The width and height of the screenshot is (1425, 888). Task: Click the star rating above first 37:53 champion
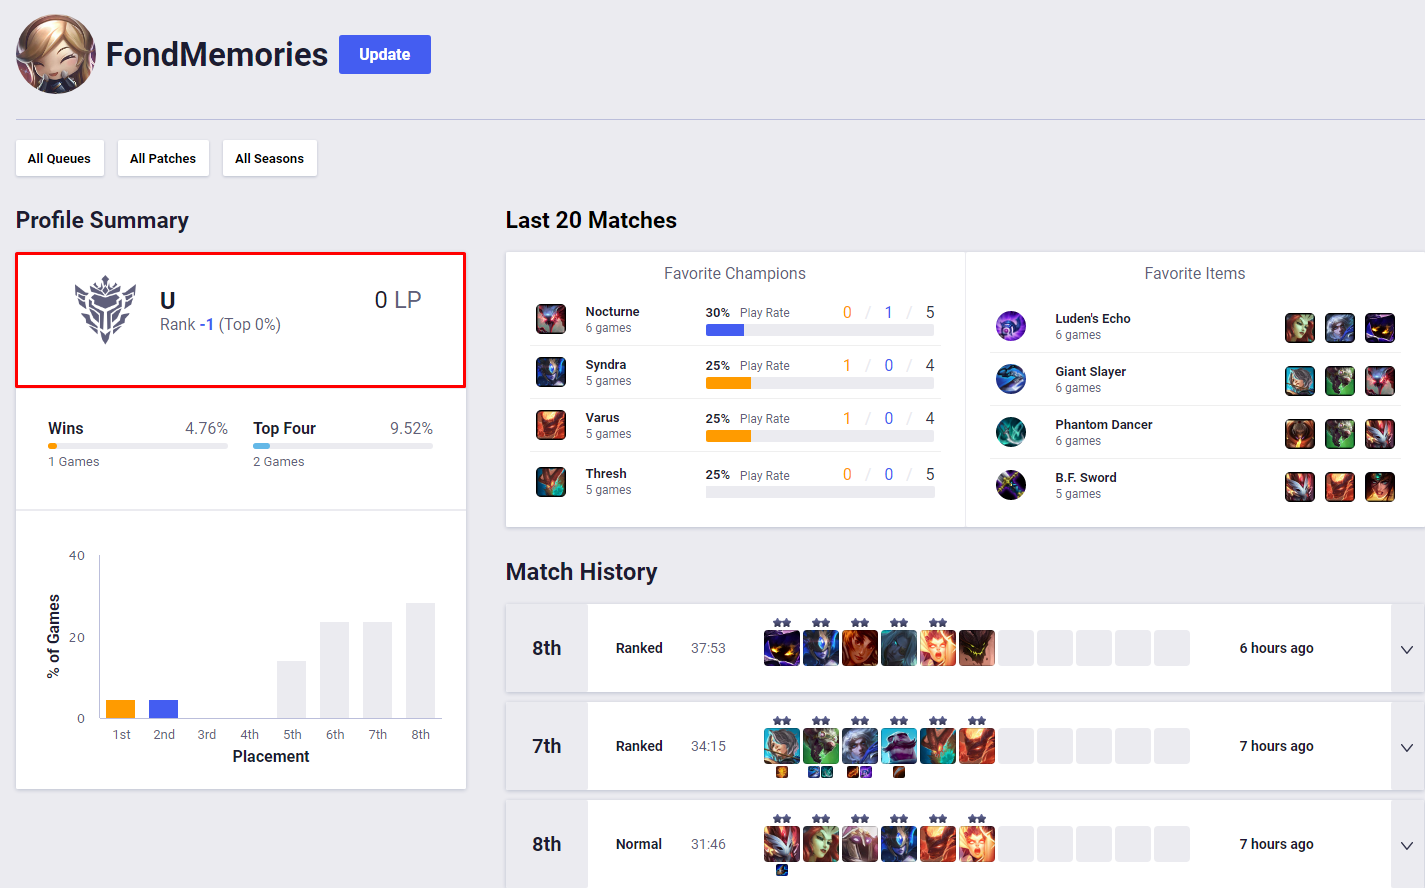782,623
